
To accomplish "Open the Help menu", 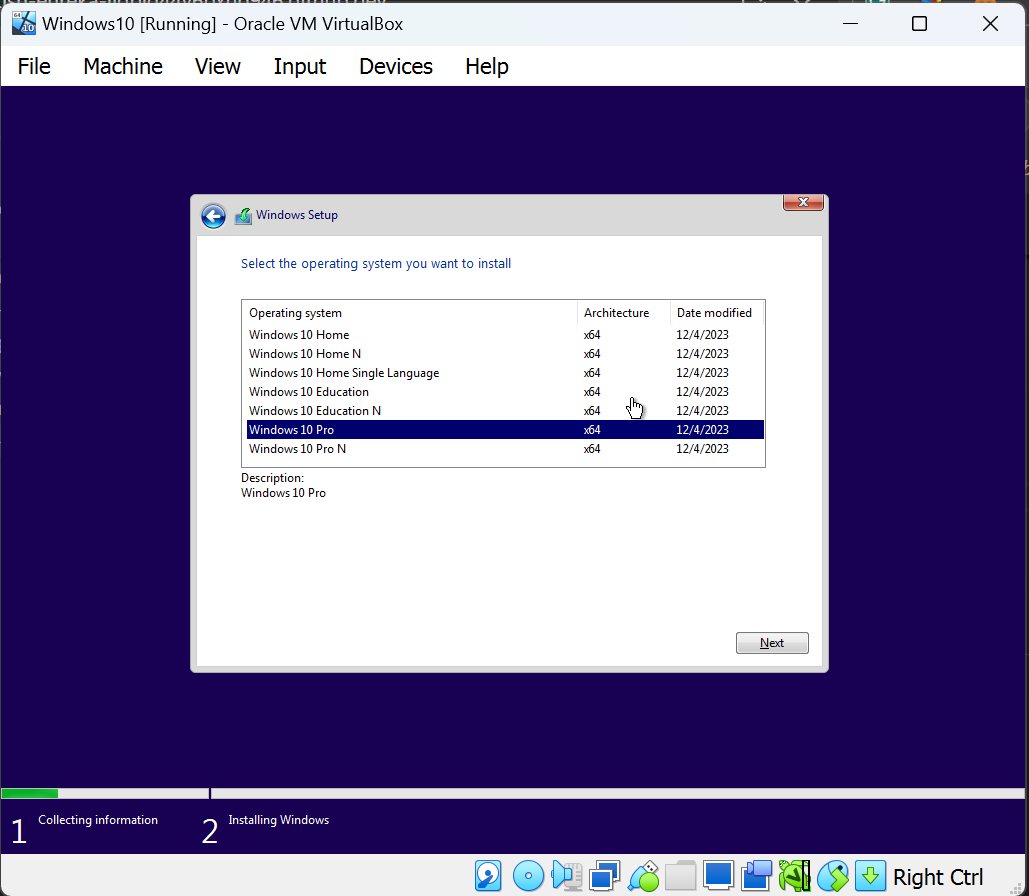I will click(487, 66).
